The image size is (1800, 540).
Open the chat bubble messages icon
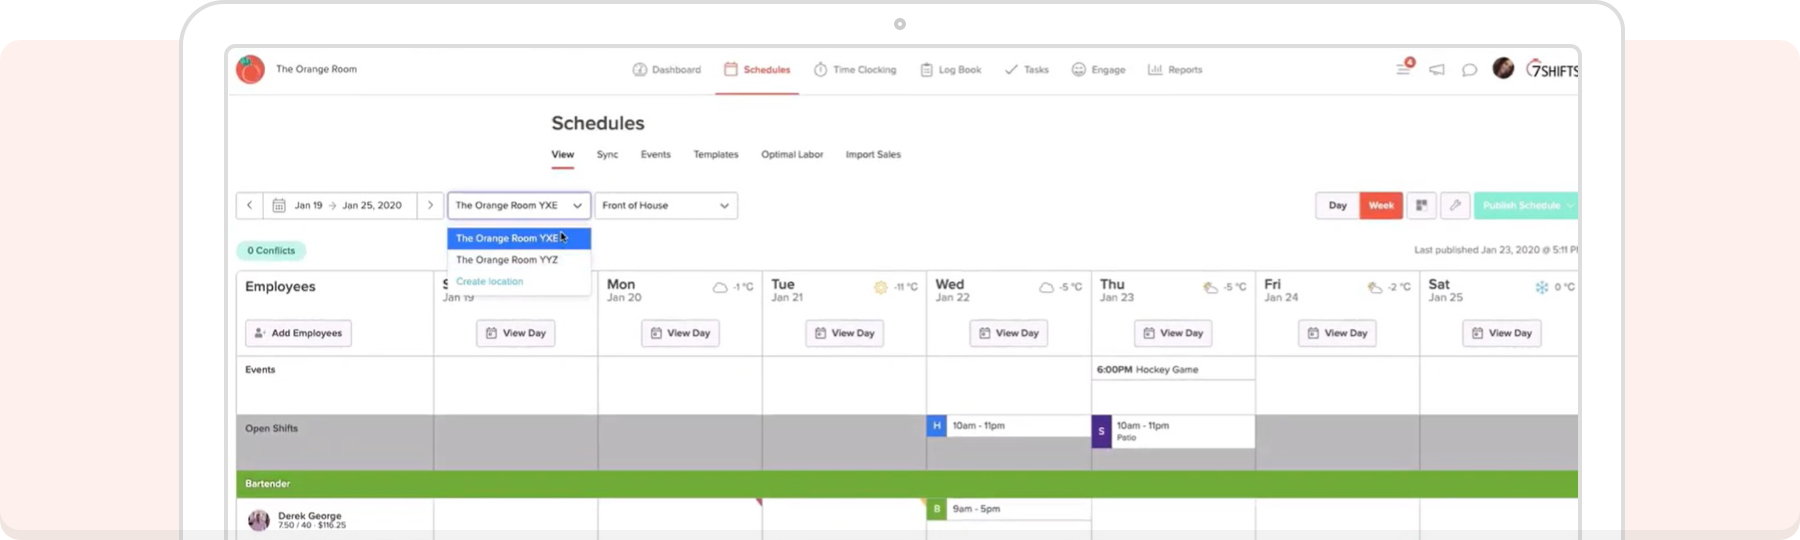[1469, 70]
